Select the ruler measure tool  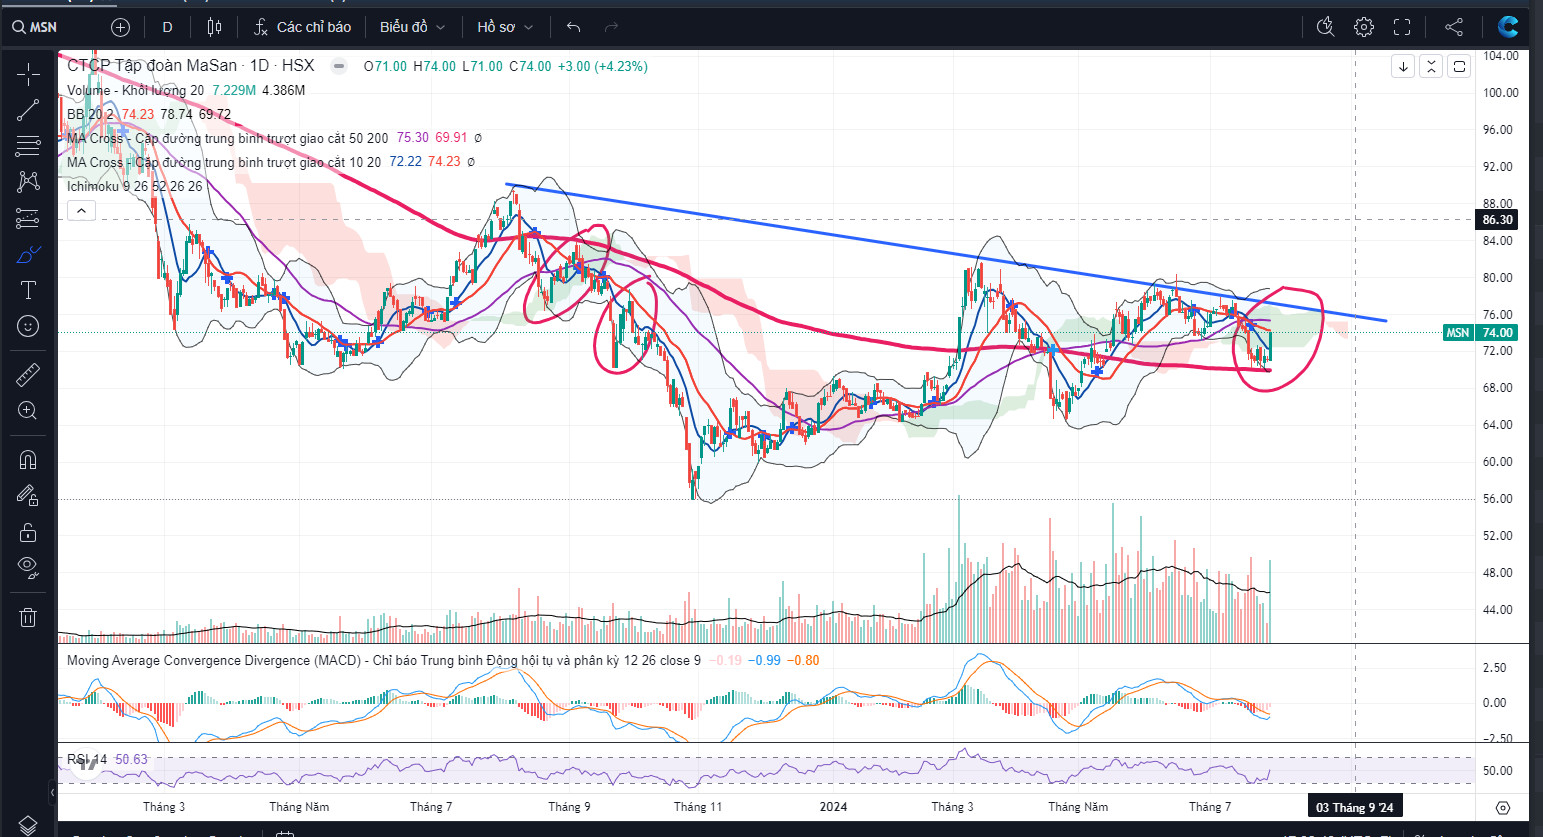28,375
